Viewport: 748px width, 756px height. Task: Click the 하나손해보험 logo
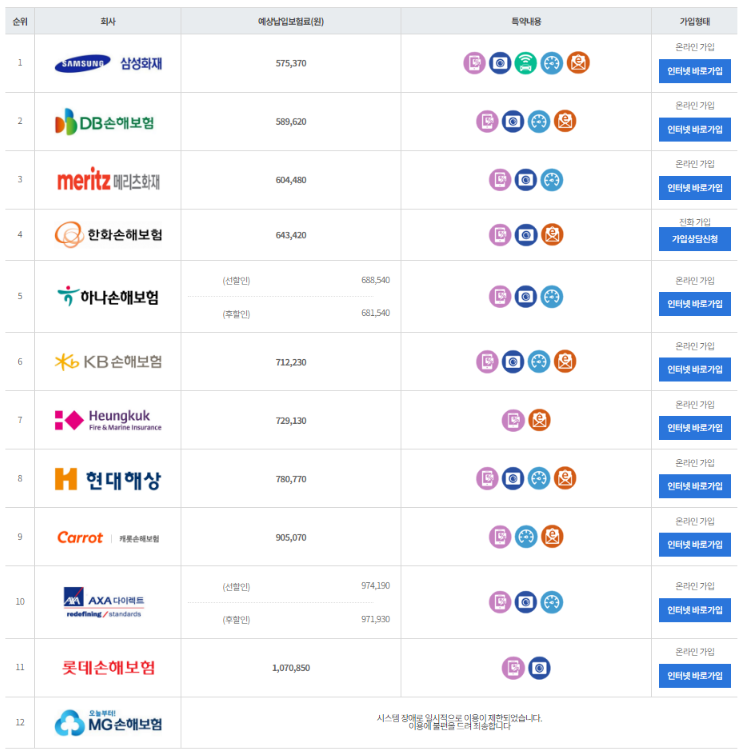tap(108, 297)
